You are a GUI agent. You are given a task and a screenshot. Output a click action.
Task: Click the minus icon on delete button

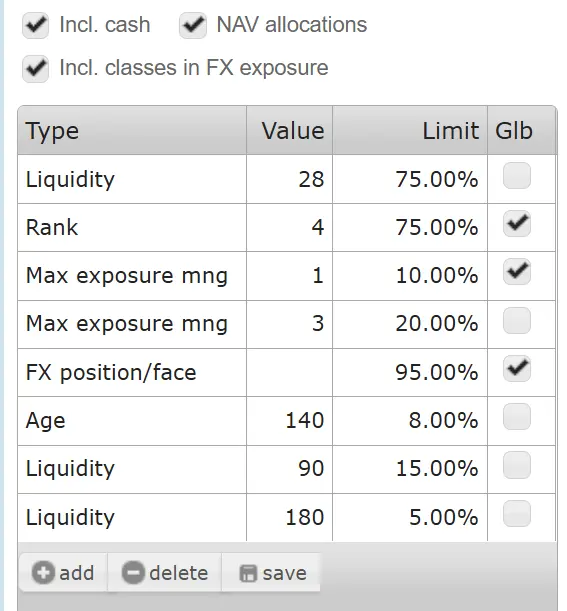click(133, 573)
